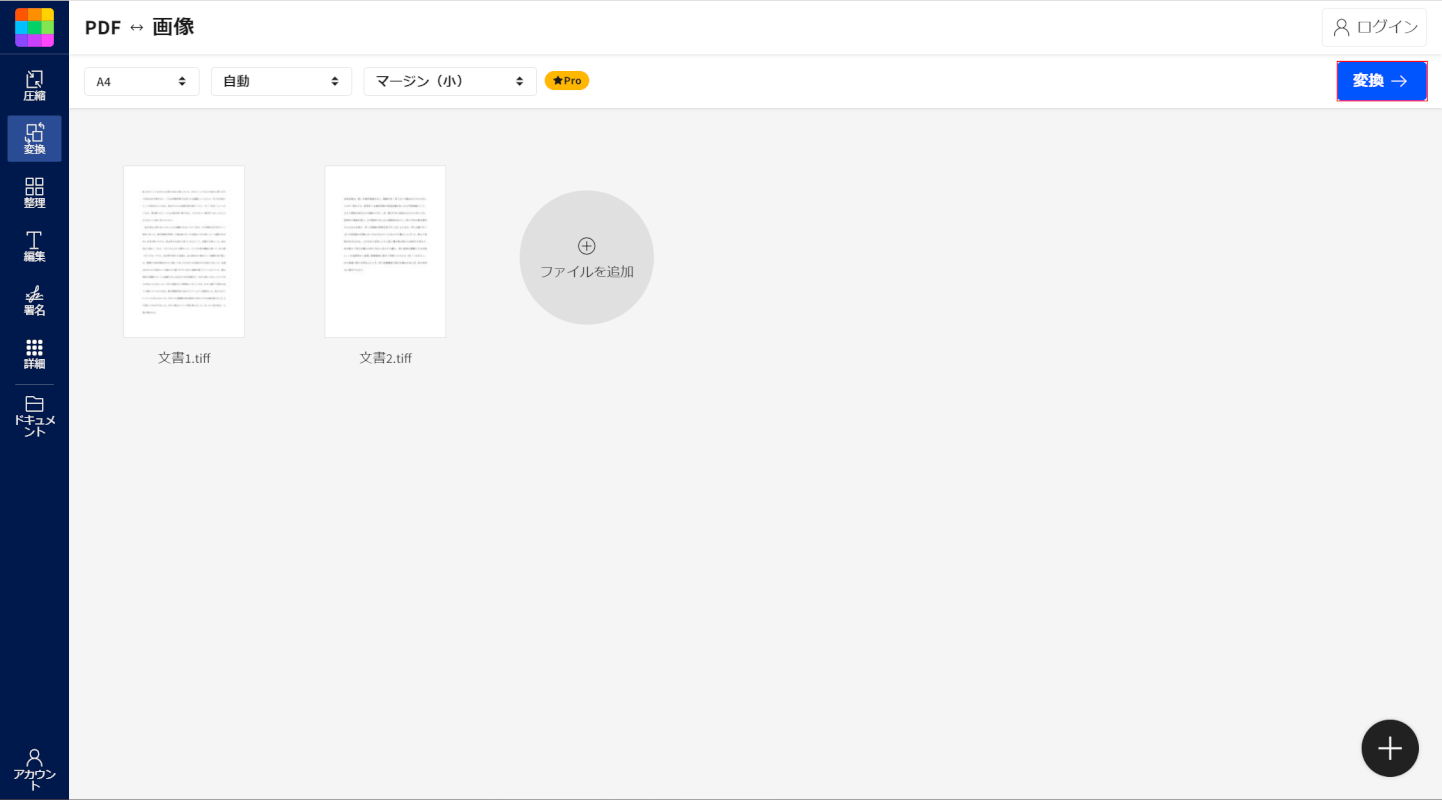Open the 編集 edit tool
1442x800 pixels.
click(34, 247)
